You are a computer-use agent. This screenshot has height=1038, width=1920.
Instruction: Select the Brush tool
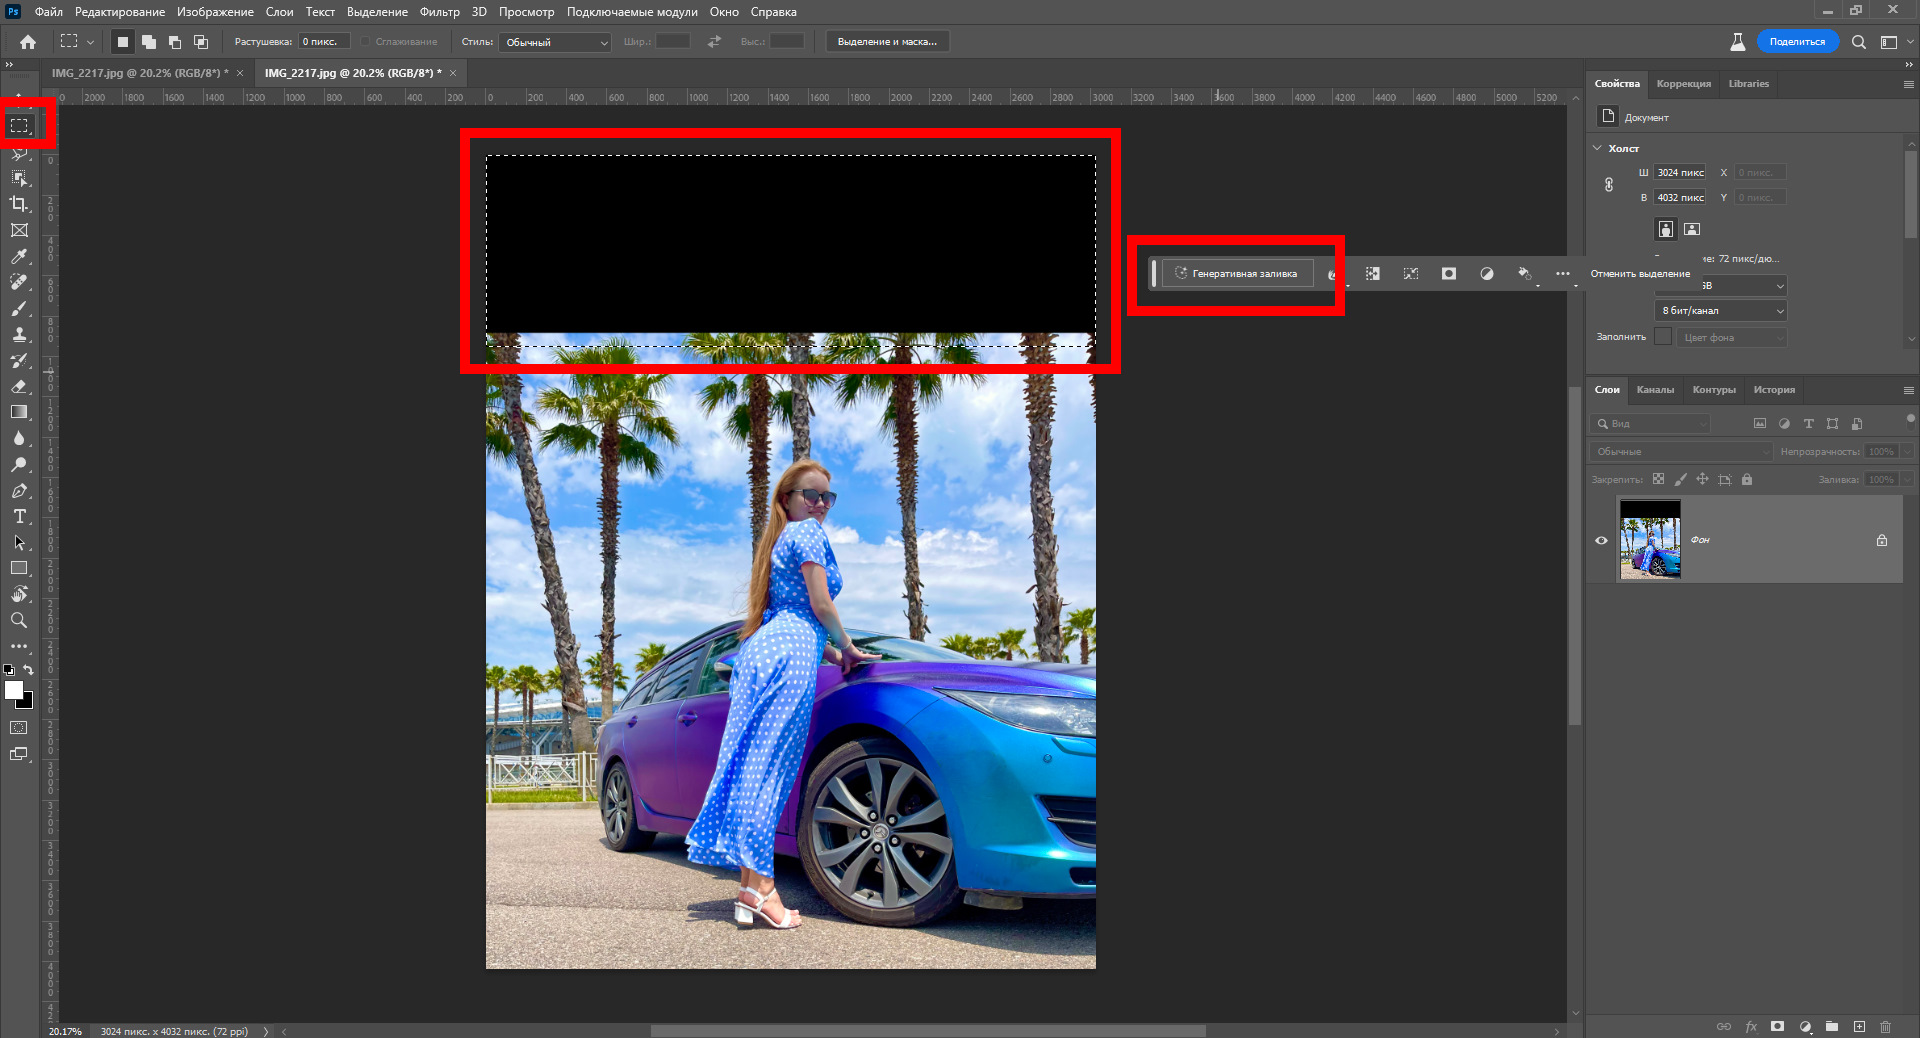pyautogui.click(x=19, y=309)
